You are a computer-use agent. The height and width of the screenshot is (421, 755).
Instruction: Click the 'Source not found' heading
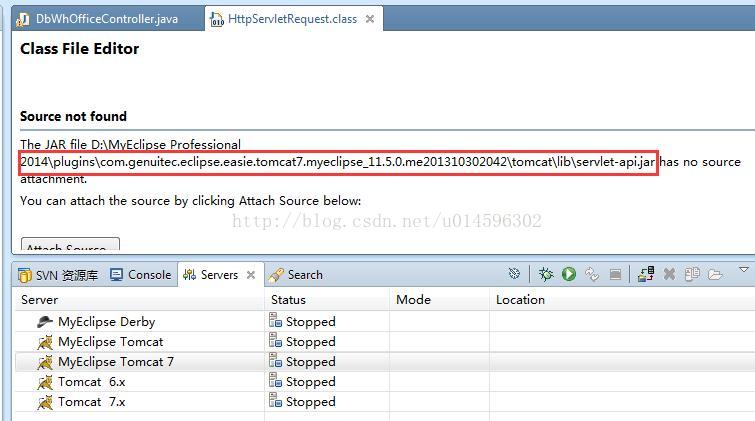click(73, 116)
